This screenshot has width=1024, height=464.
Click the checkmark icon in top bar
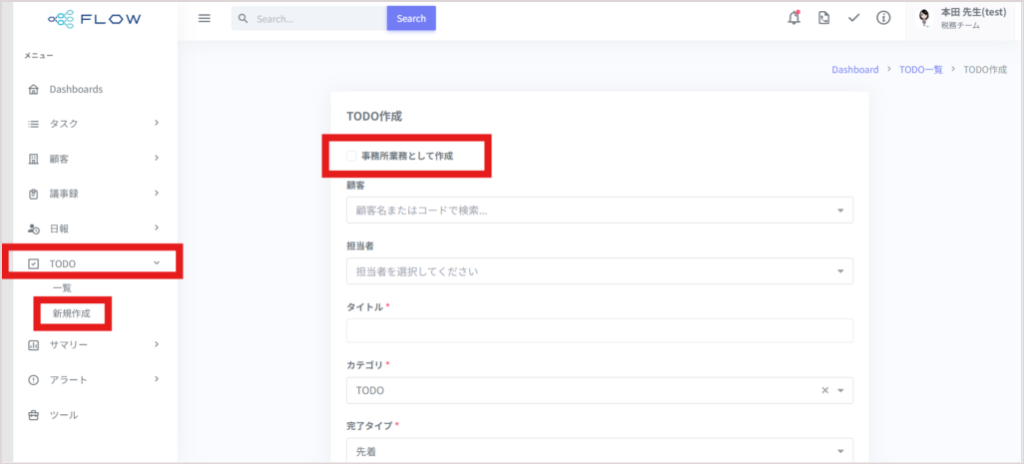pos(854,18)
